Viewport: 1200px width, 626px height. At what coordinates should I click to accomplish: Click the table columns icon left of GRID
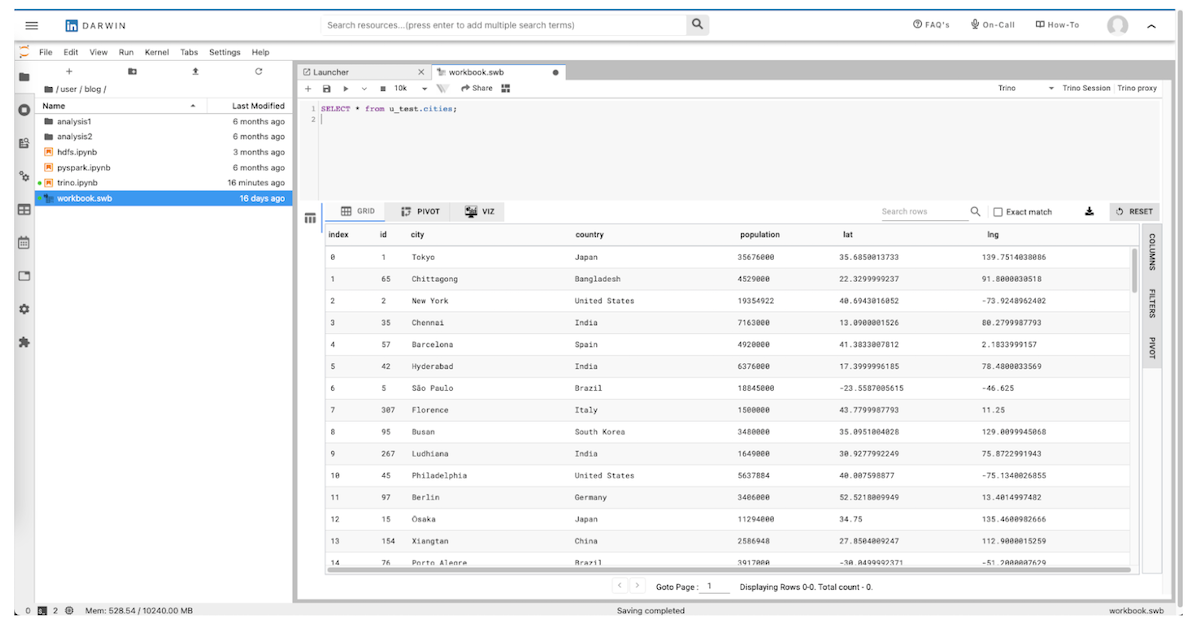click(311, 217)
